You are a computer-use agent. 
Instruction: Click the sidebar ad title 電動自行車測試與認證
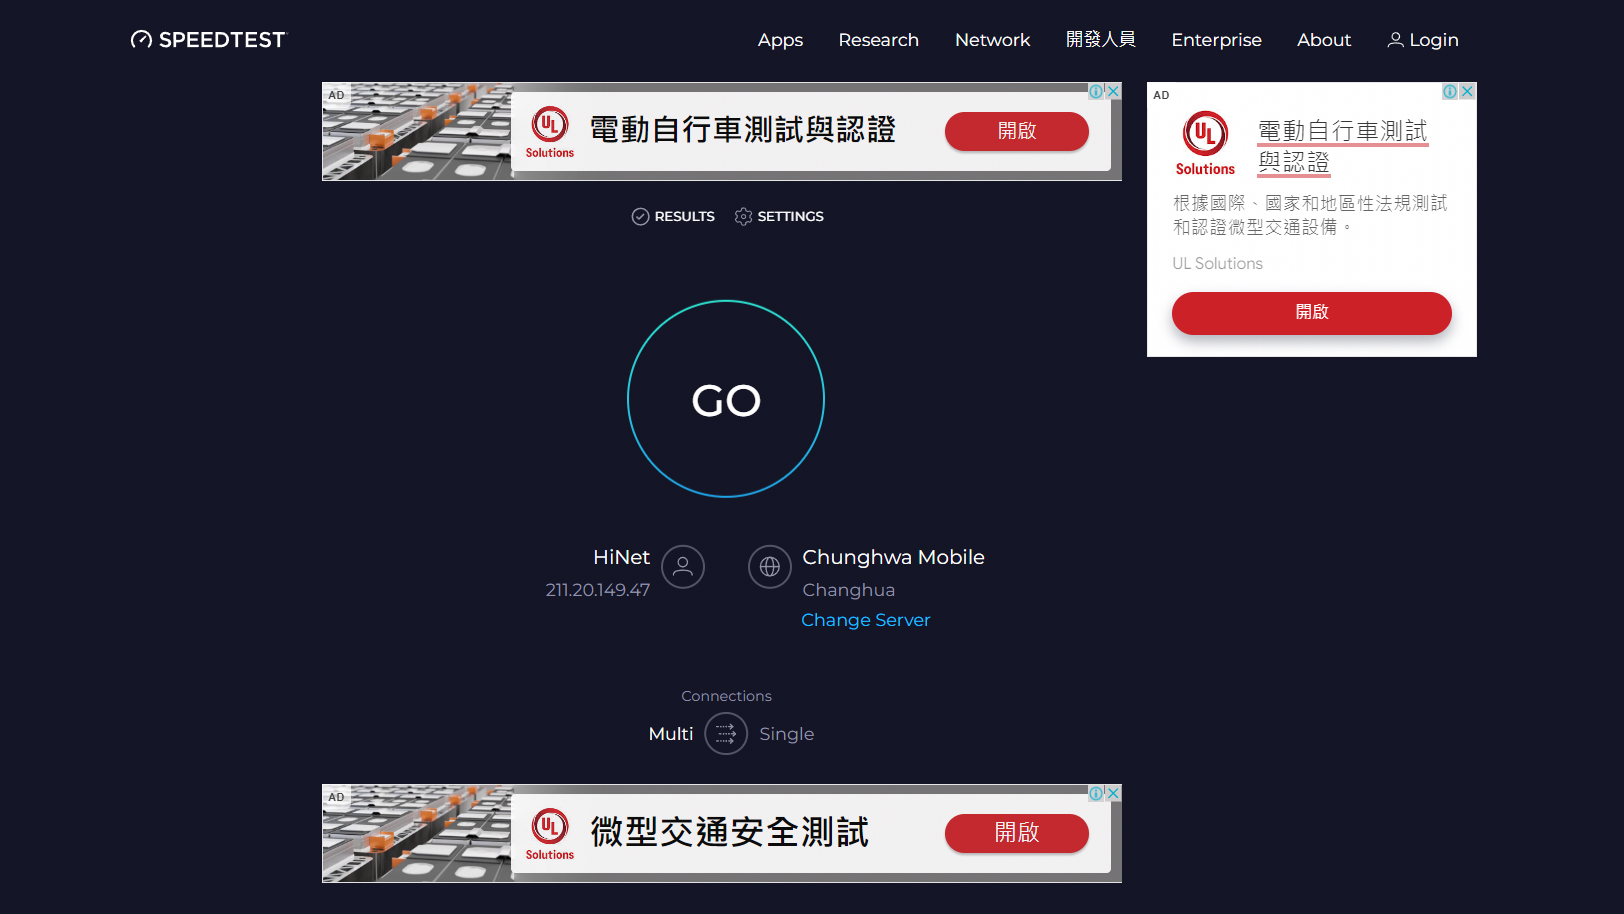coord(1343,146)
